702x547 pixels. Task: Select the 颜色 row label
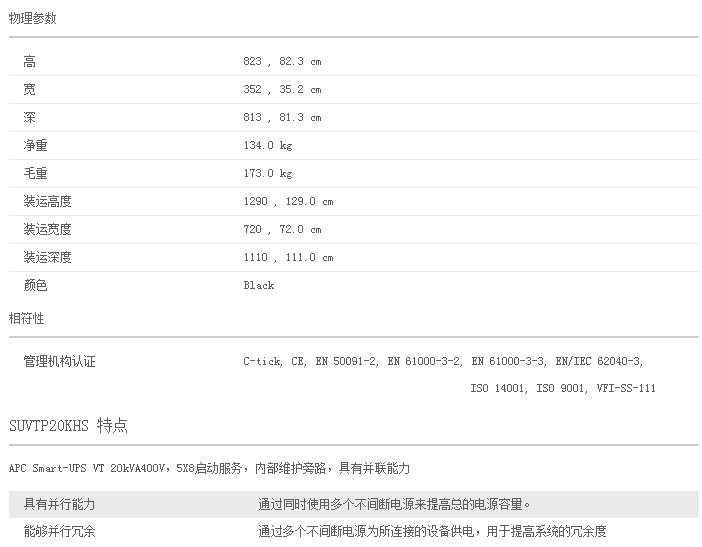click(35, 285)
